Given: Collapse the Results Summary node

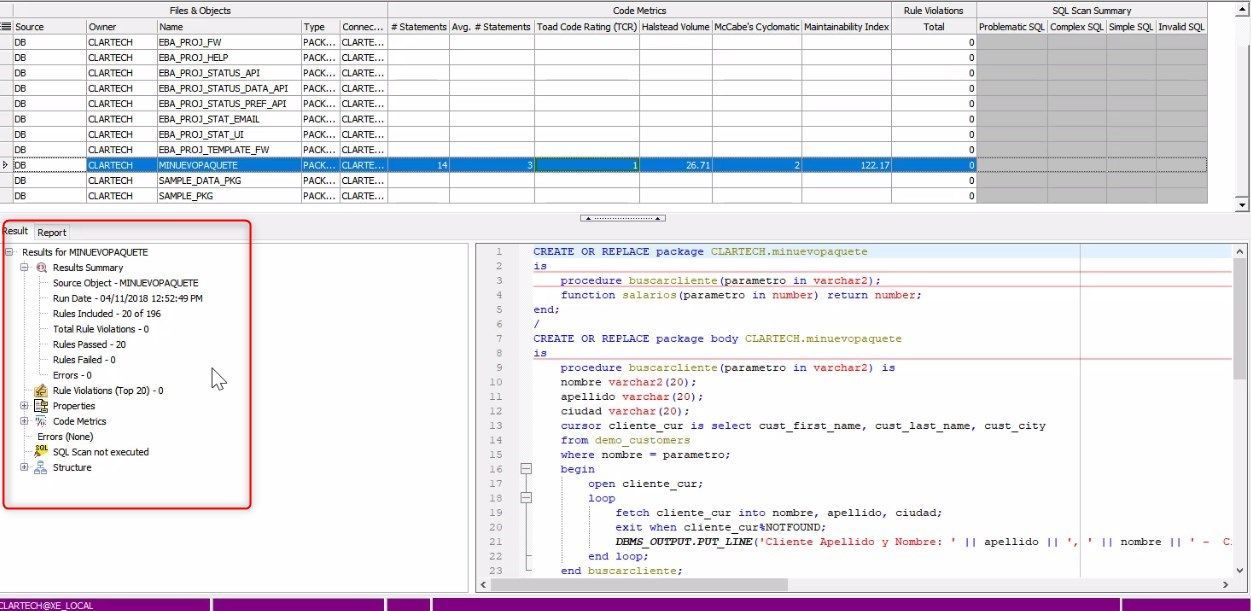Looking at the screenshot, I should 25,268.
